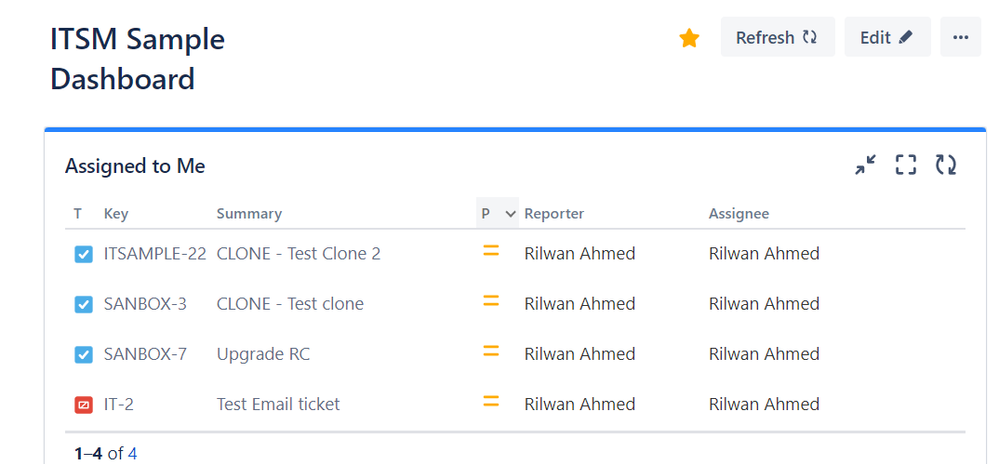Sort by the Summary column header
Image resolution: width=999 pixels, height=464 pixels.
[x=249, y=214]
